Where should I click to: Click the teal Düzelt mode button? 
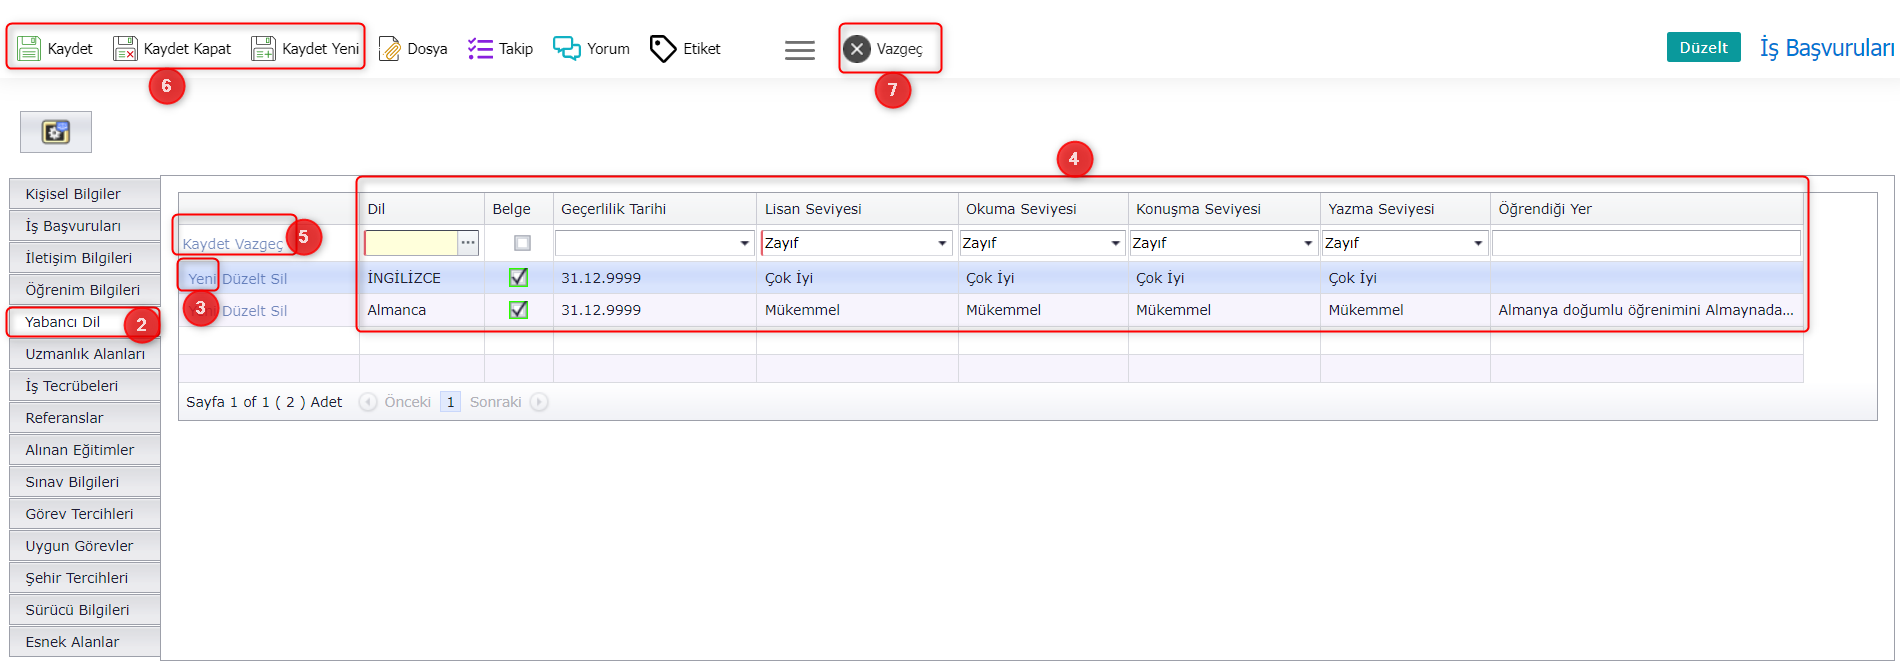[x=1703, y=47]
